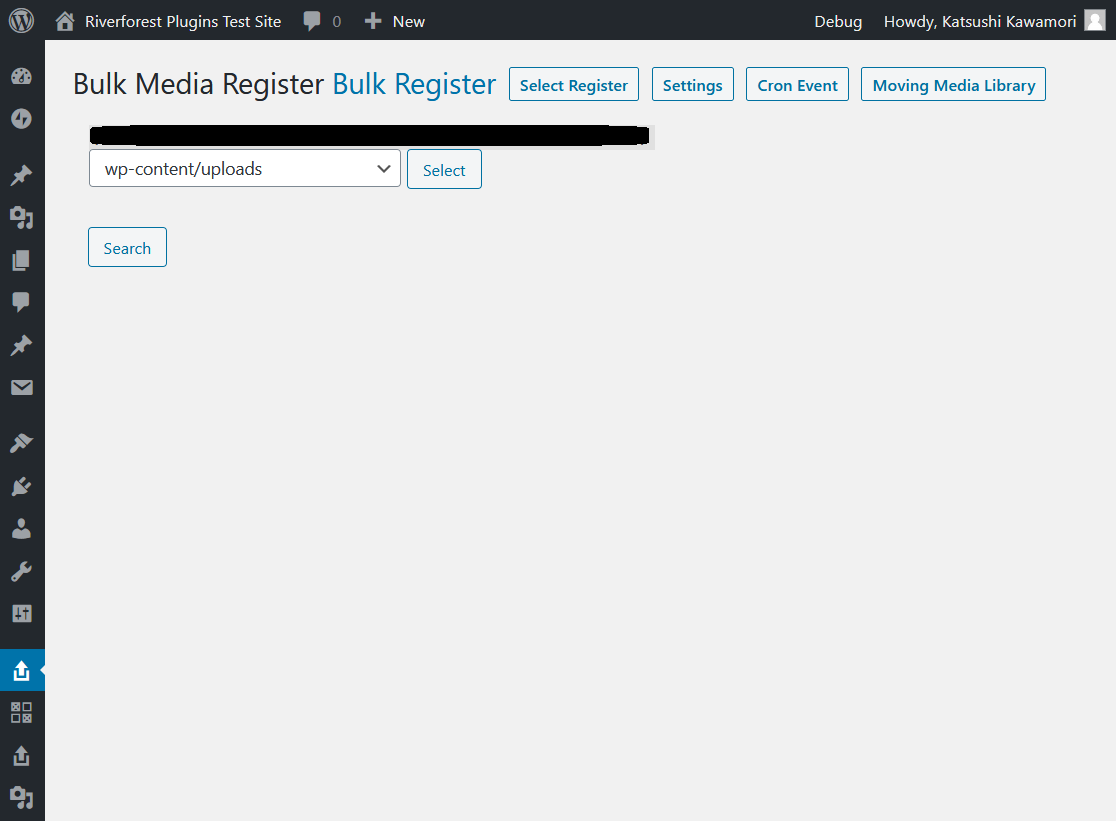Click the home icon beside the site name

[65, 21]
